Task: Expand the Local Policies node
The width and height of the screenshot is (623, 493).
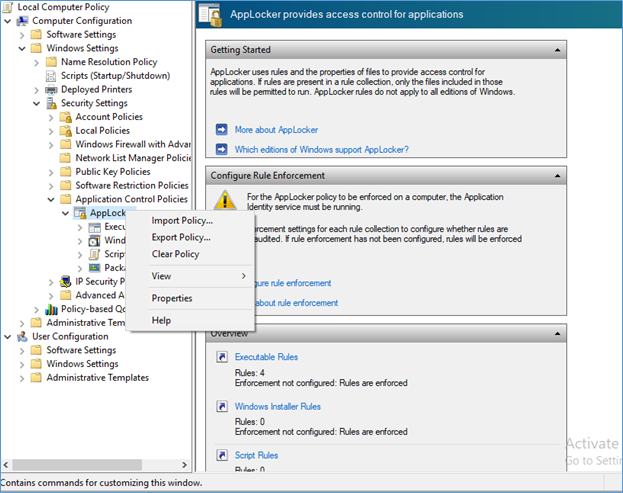Action: pyautogui.click(x=51, y=131)
